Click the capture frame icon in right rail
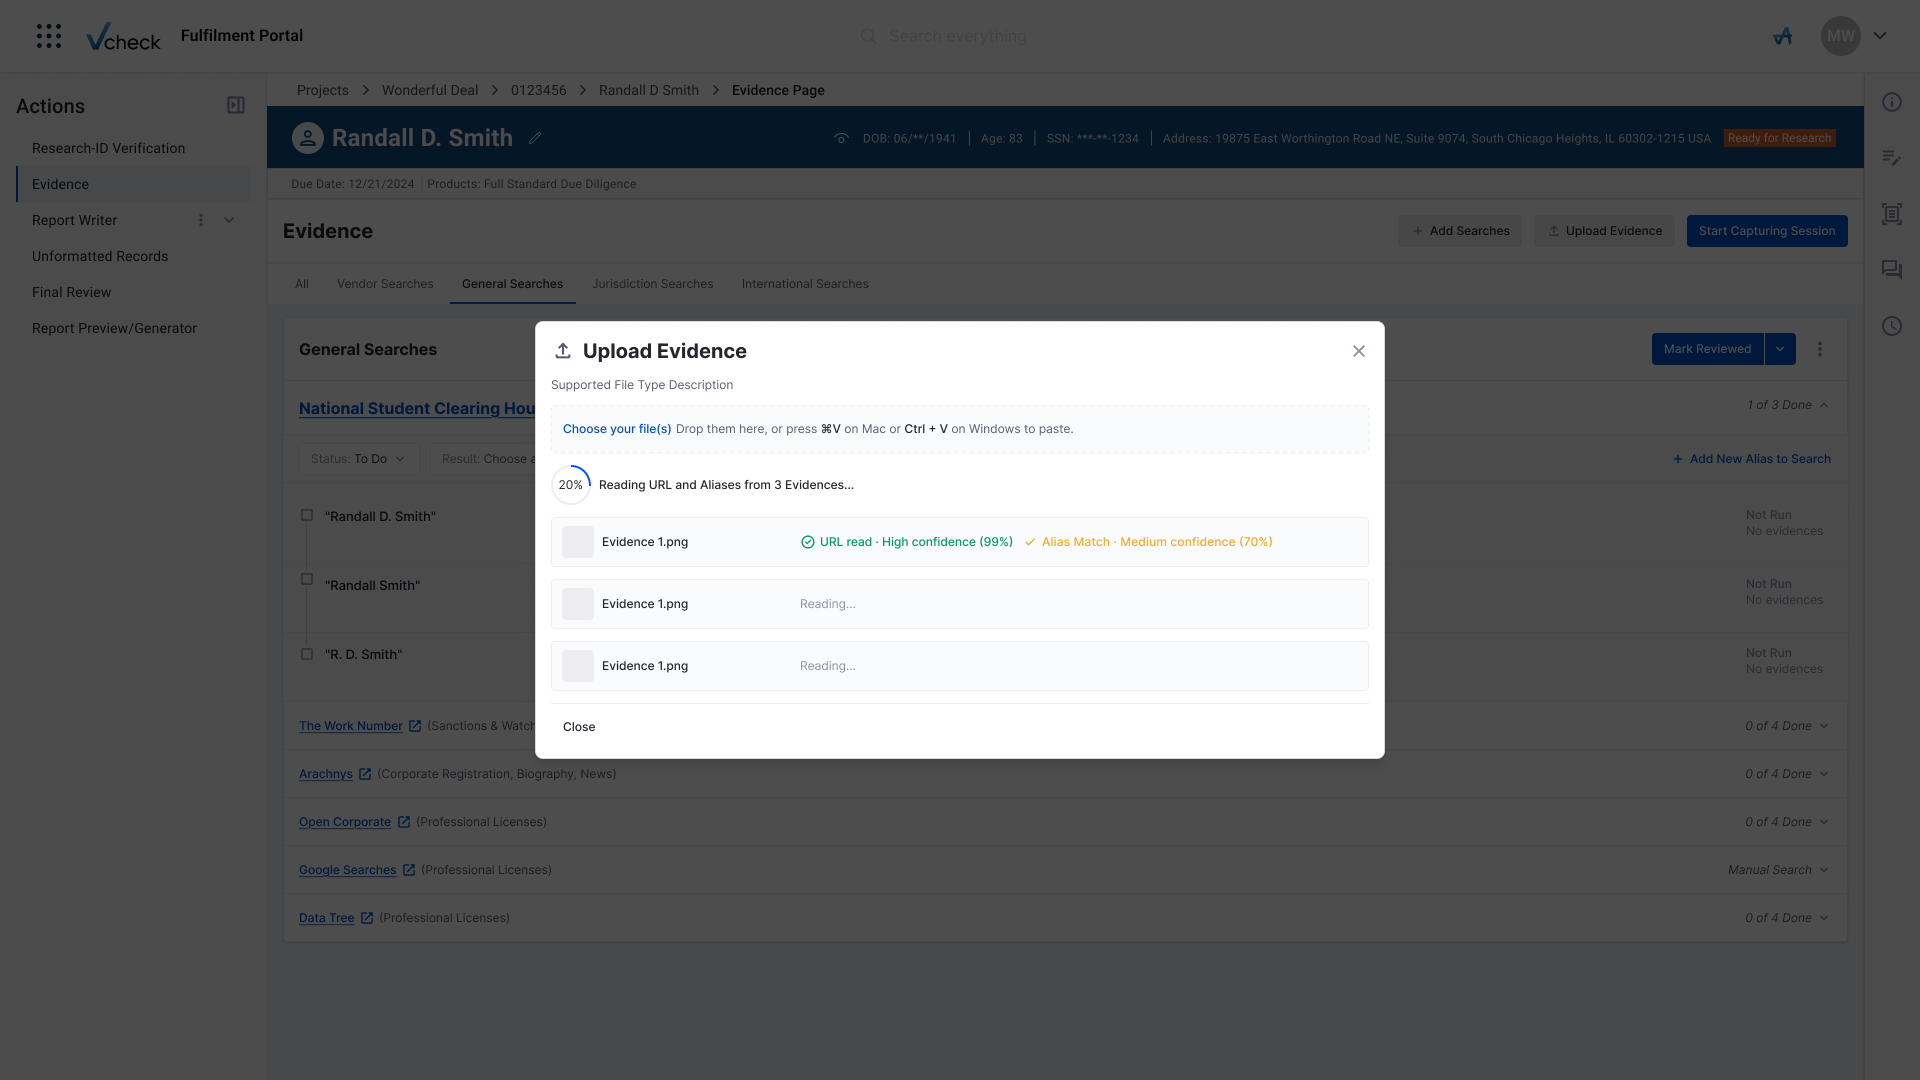 tap(1891, 214)
